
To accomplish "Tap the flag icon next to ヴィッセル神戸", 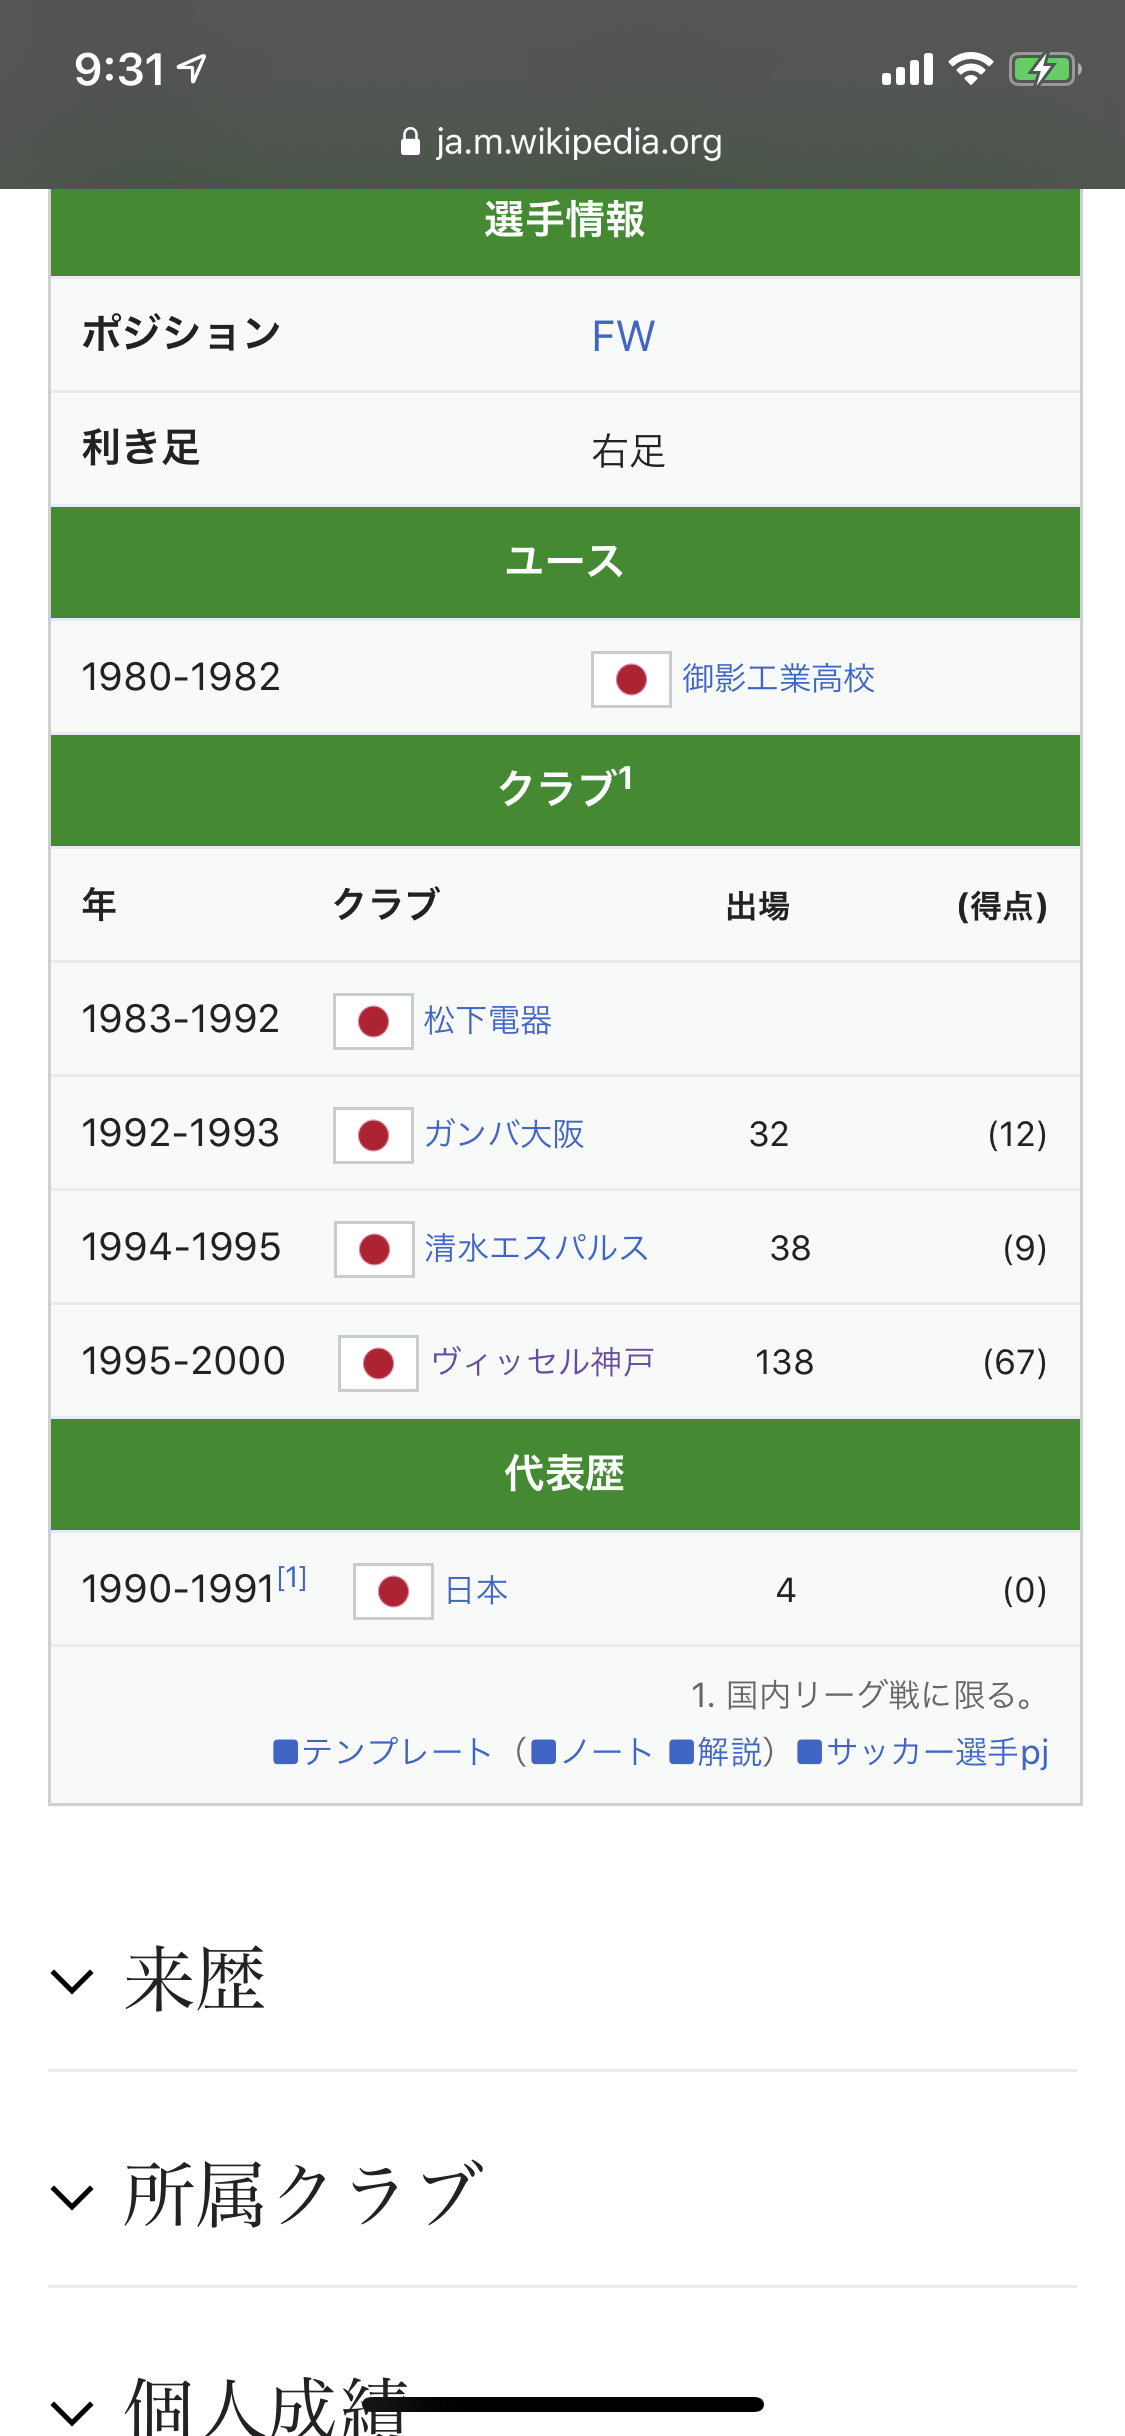I will click(378, 1363).
